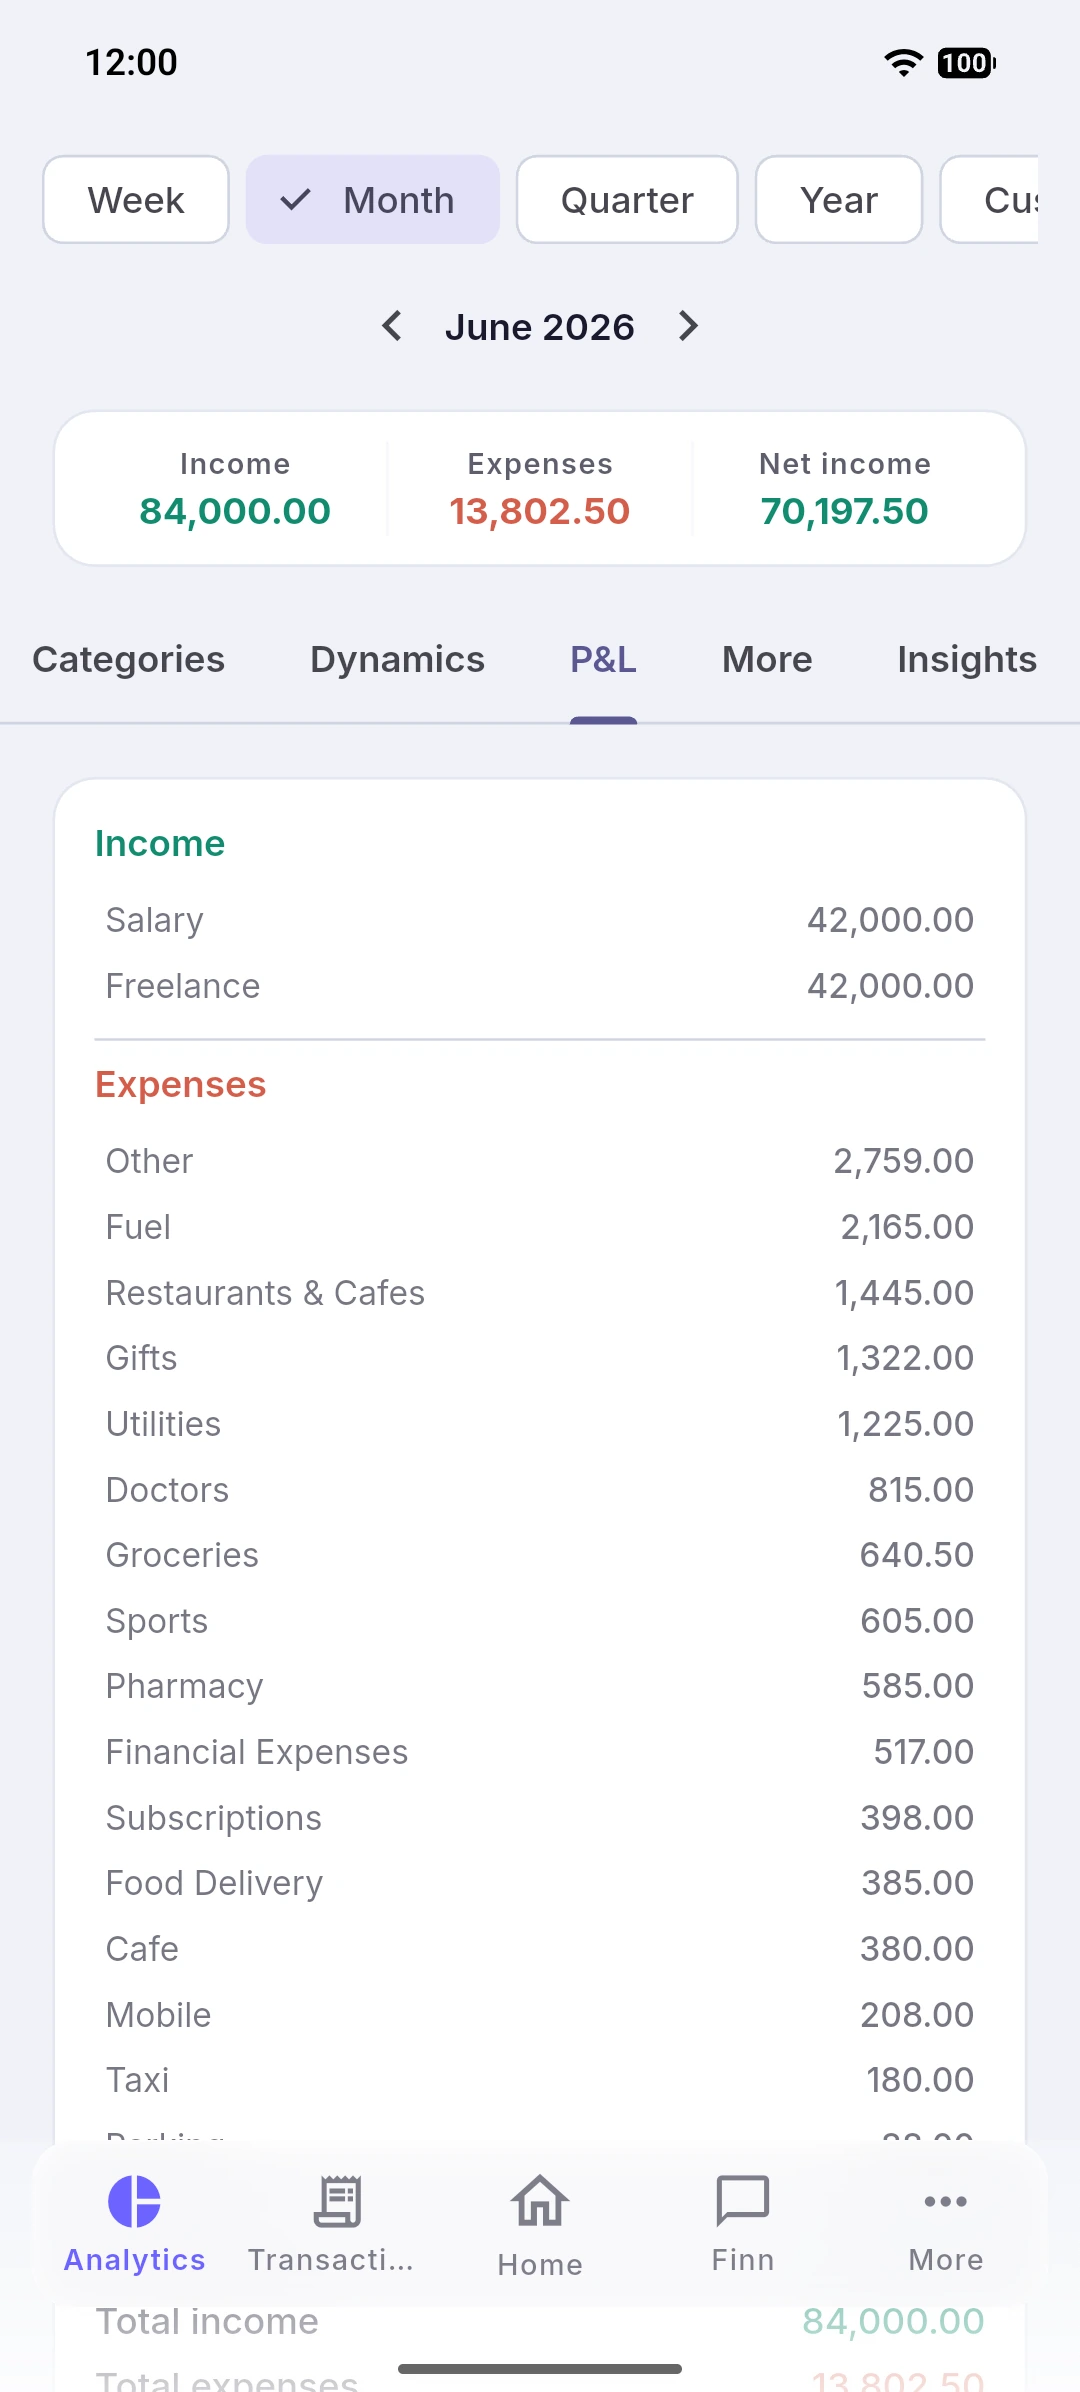Viewport: 1080px width, 2392px height.
Task: Open the Transactions receipt icon
Action: [x=338, y=2201]
